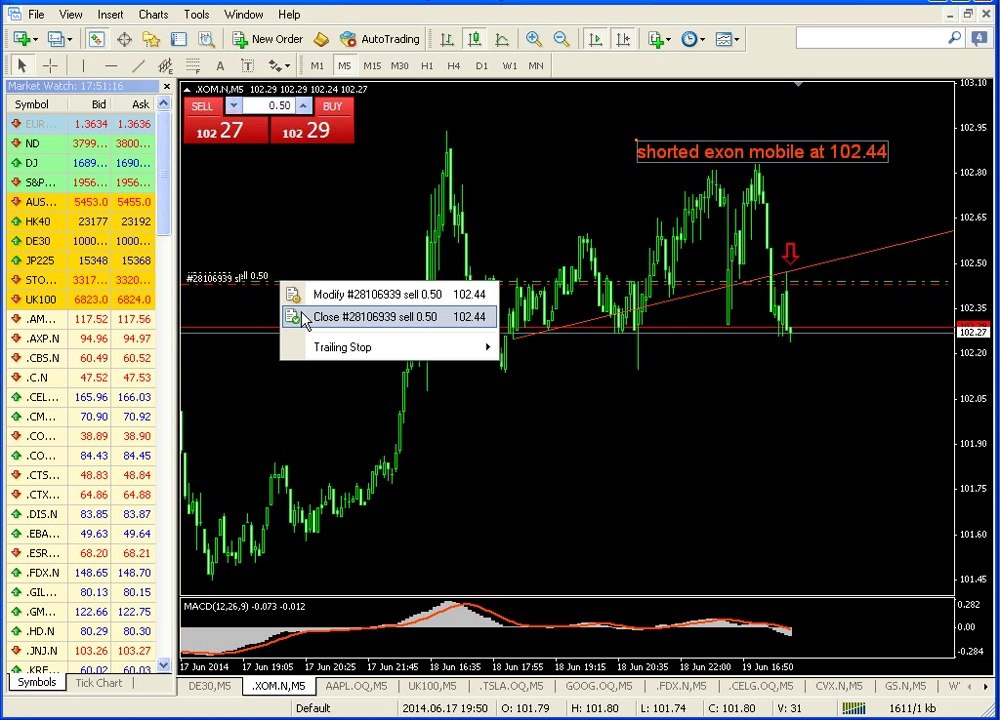1000x720 pixels.
Task: Select the text label tool
Action: point(247,66)
